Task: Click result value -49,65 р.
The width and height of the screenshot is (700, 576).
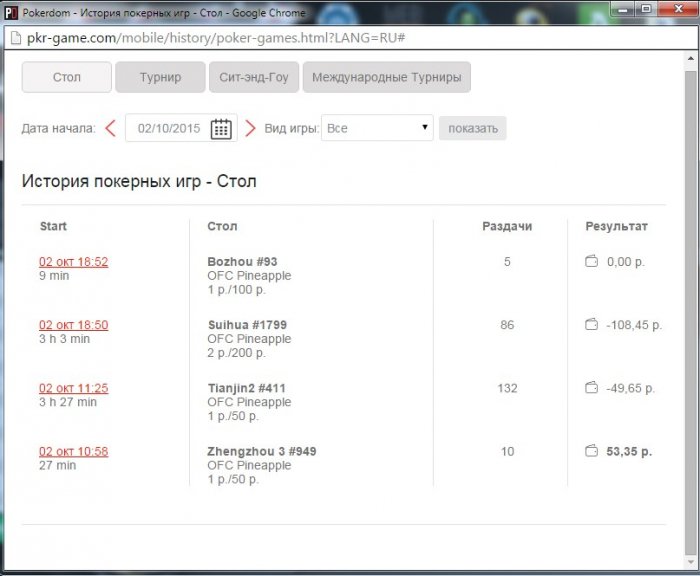Action: click(630, 388)
